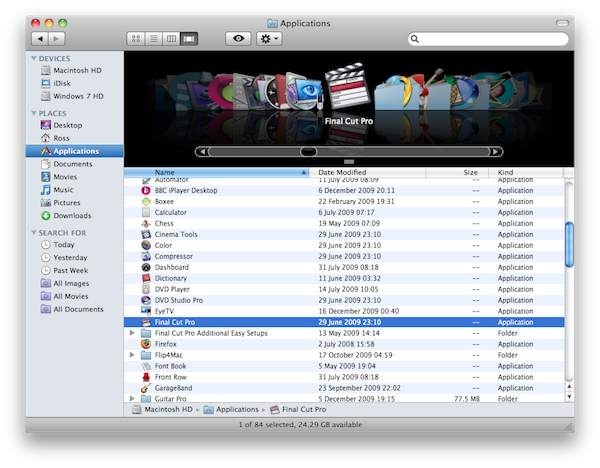600x468 pixels.
Task: Select the Color application row
Action: tap(344, 245)
